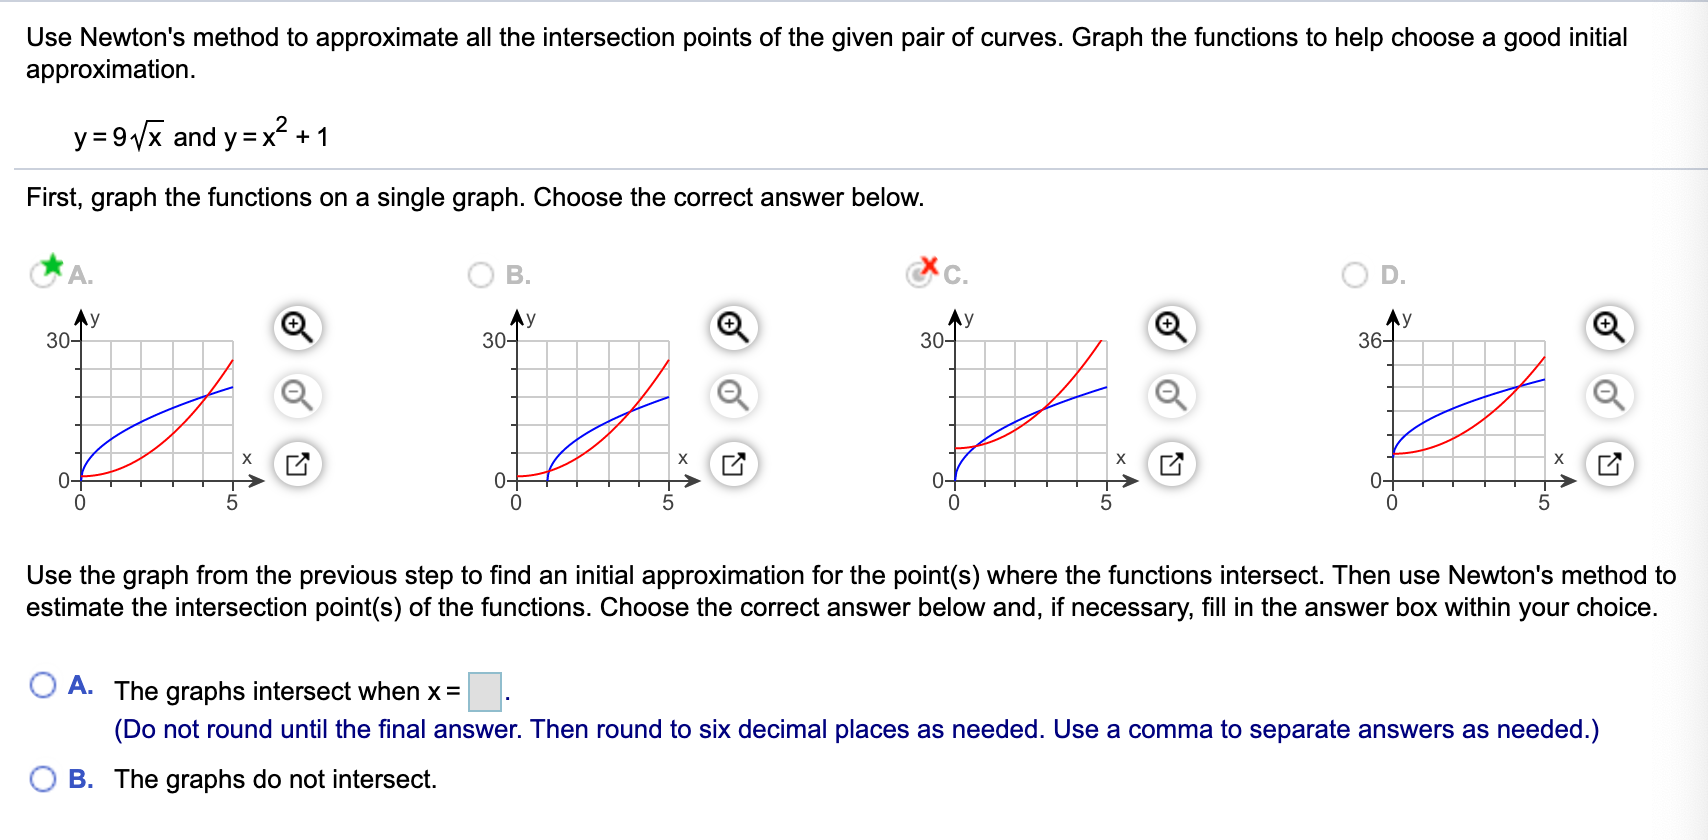This screenshot has width=1708, height=840.
Task: Zoom out on graph B
Action: [733, 396]
